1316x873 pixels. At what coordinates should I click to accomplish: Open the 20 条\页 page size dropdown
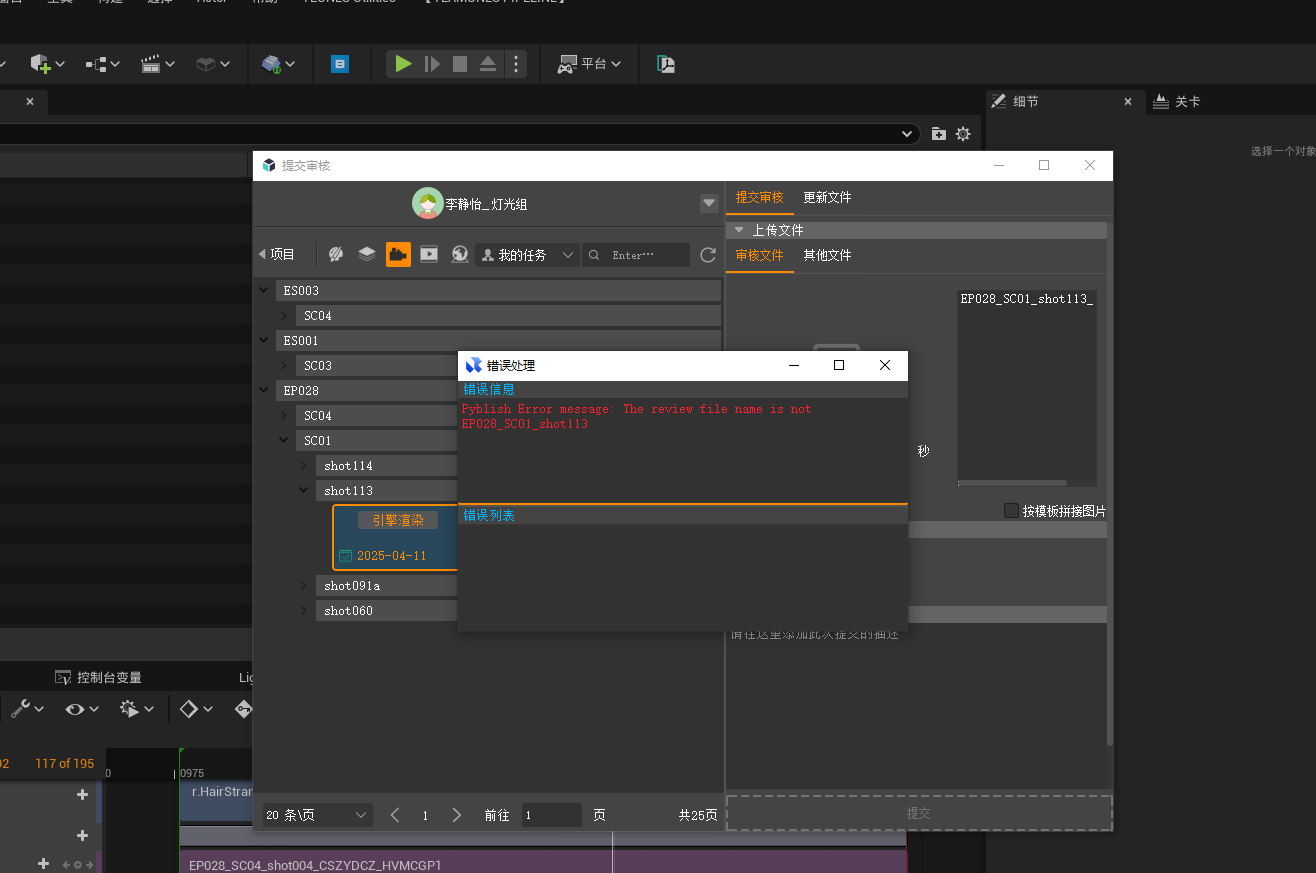pos(316,815)
